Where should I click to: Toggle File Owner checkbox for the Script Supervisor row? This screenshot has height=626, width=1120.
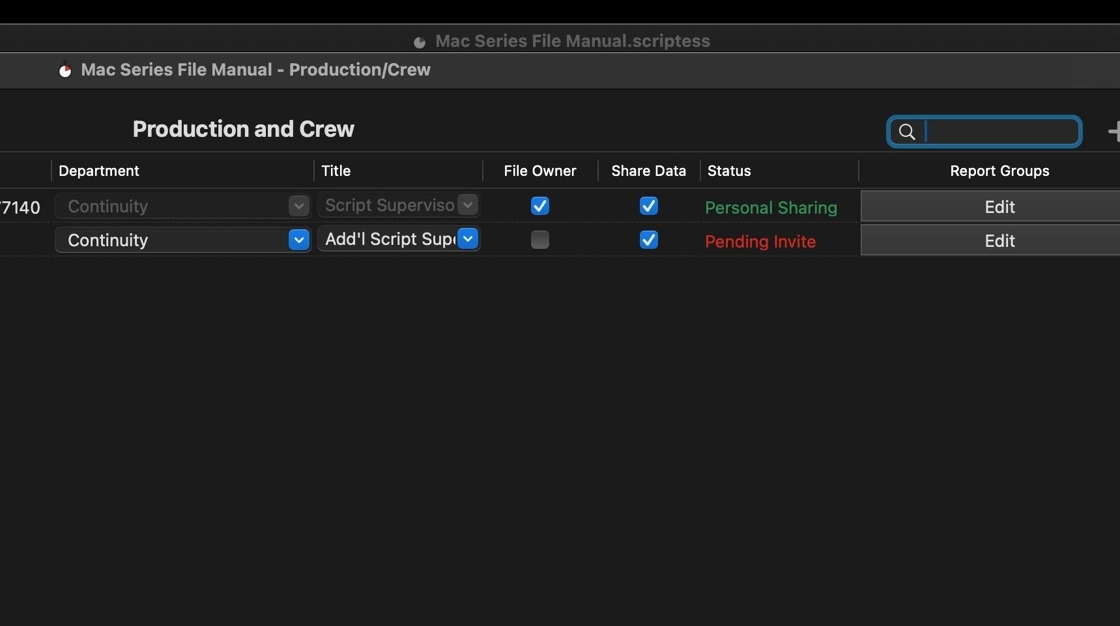tap(540, 206)
